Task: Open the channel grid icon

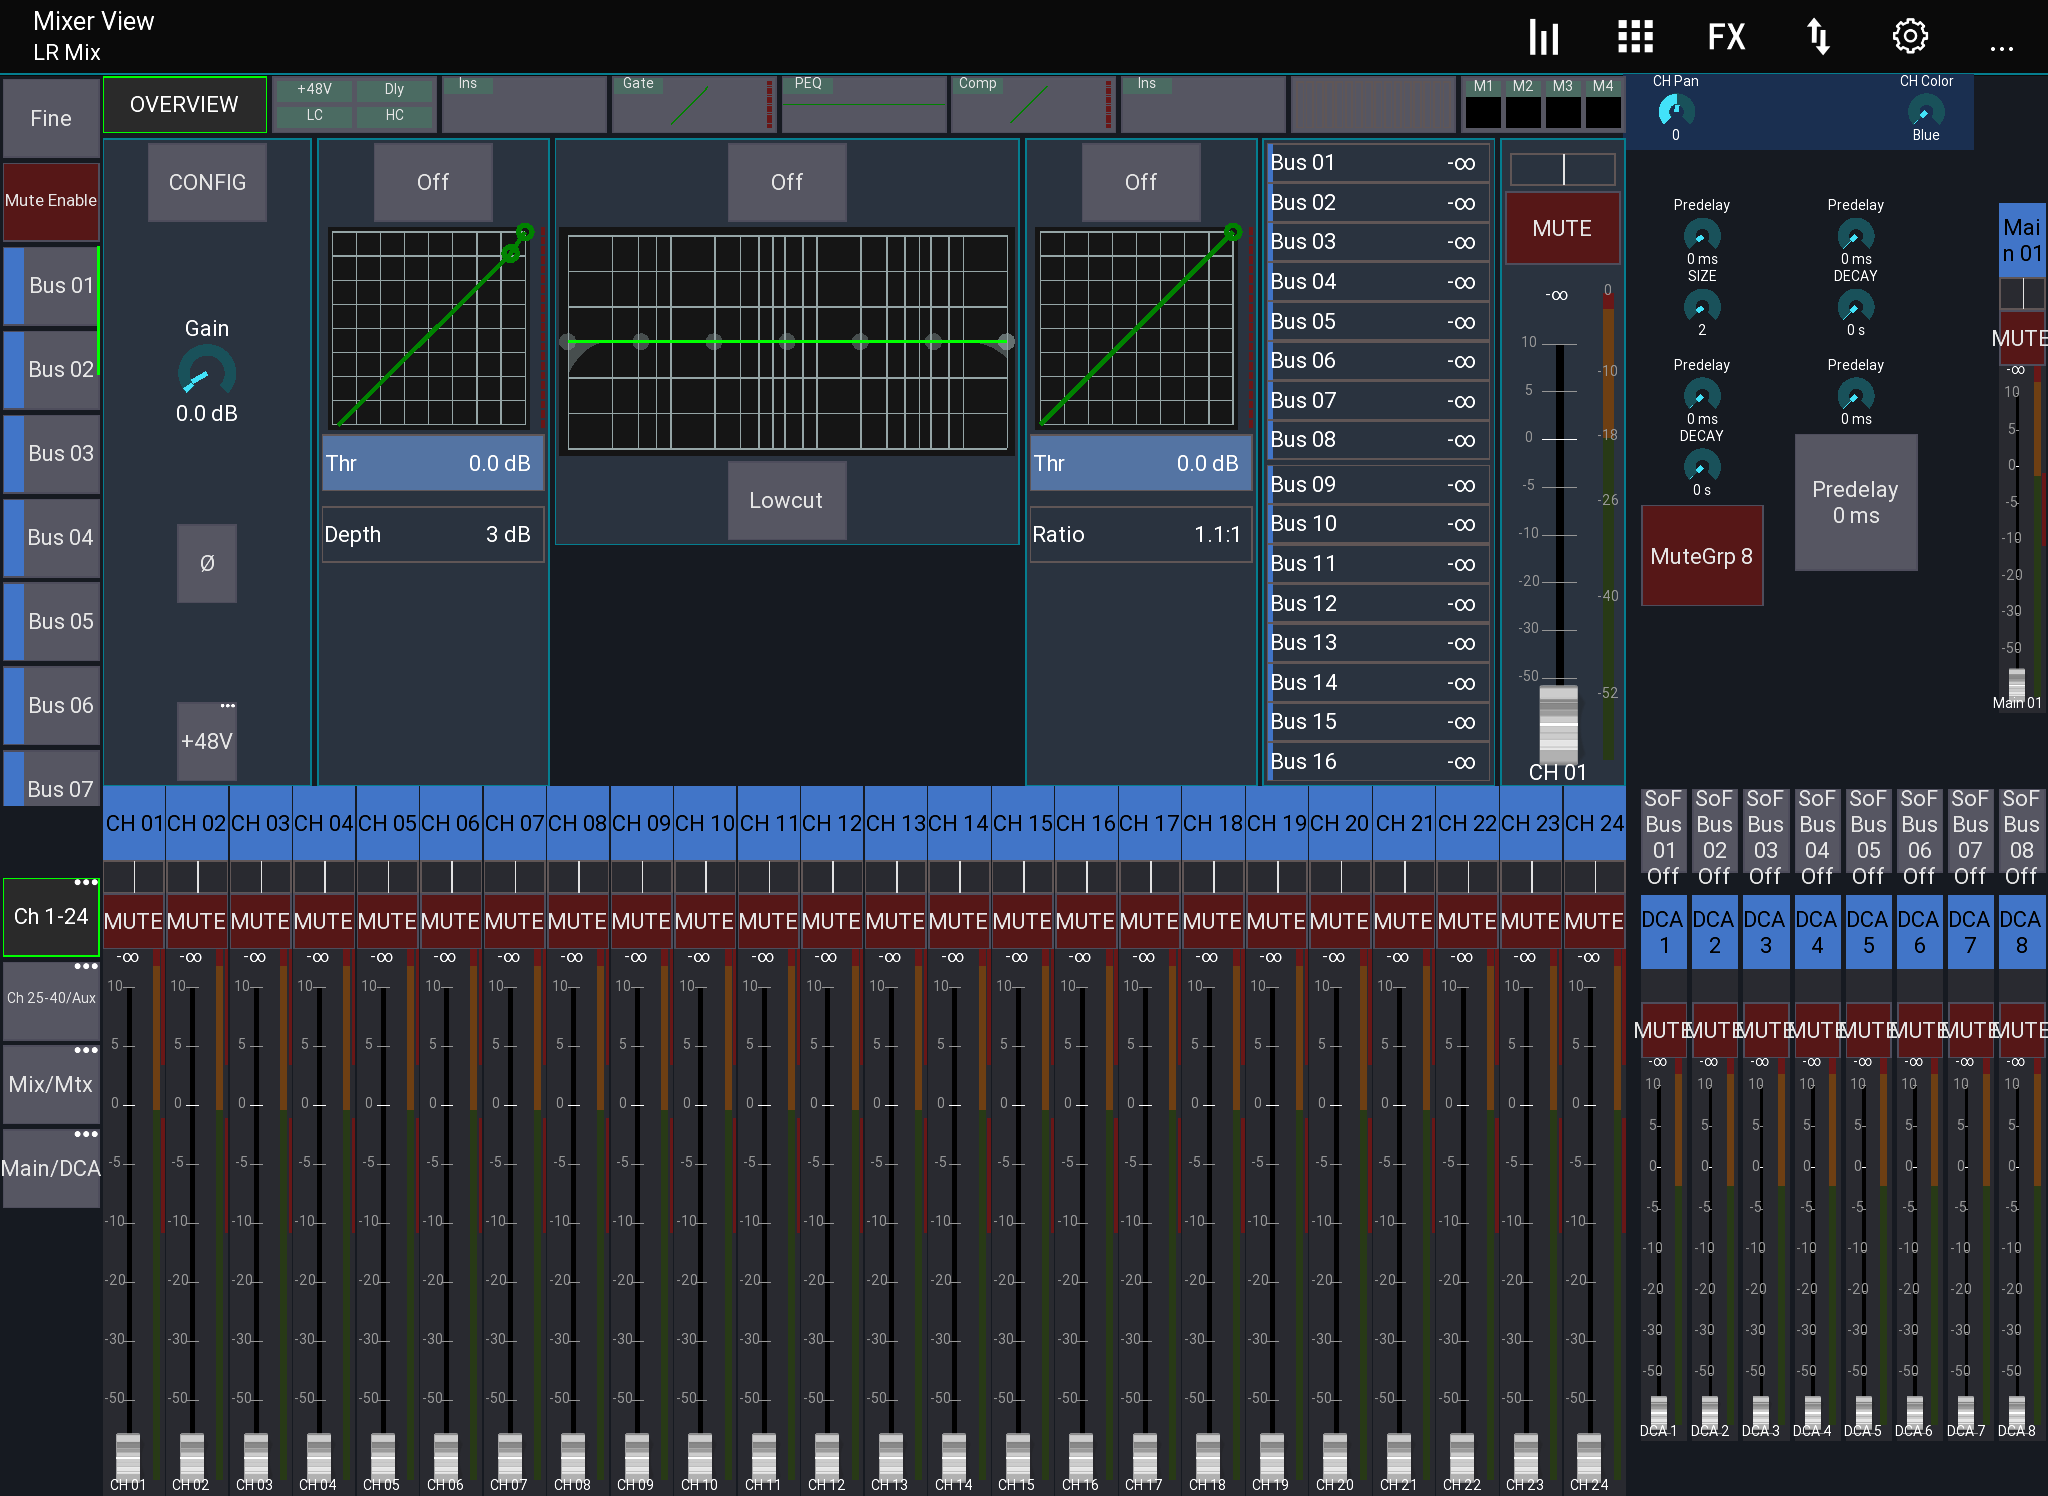Action: tap(1634, 37)
